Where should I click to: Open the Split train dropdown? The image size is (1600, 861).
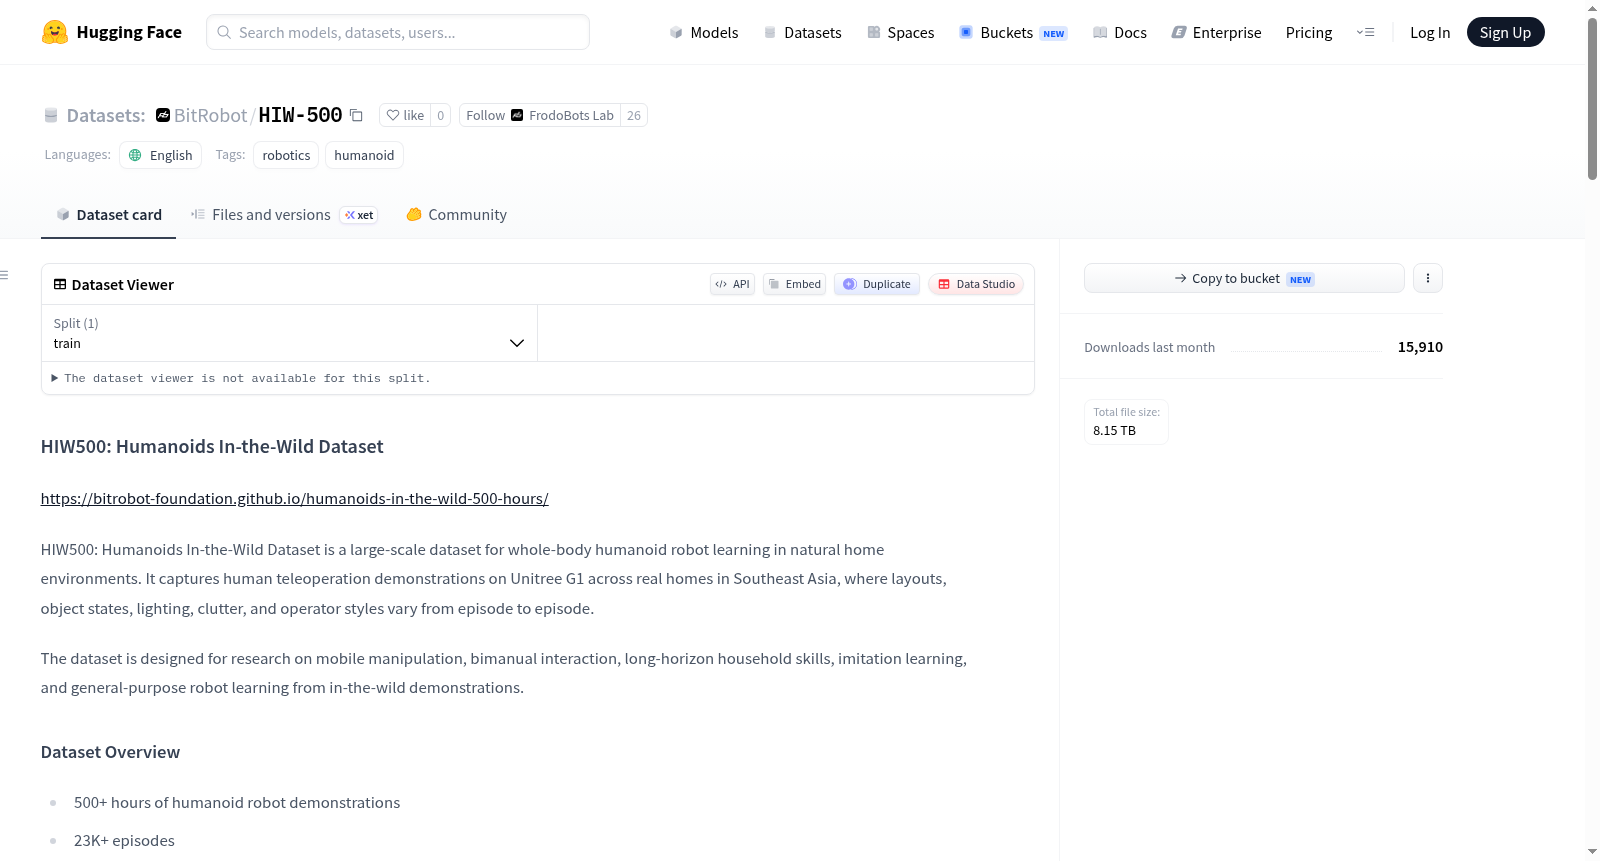pos(289,333)
